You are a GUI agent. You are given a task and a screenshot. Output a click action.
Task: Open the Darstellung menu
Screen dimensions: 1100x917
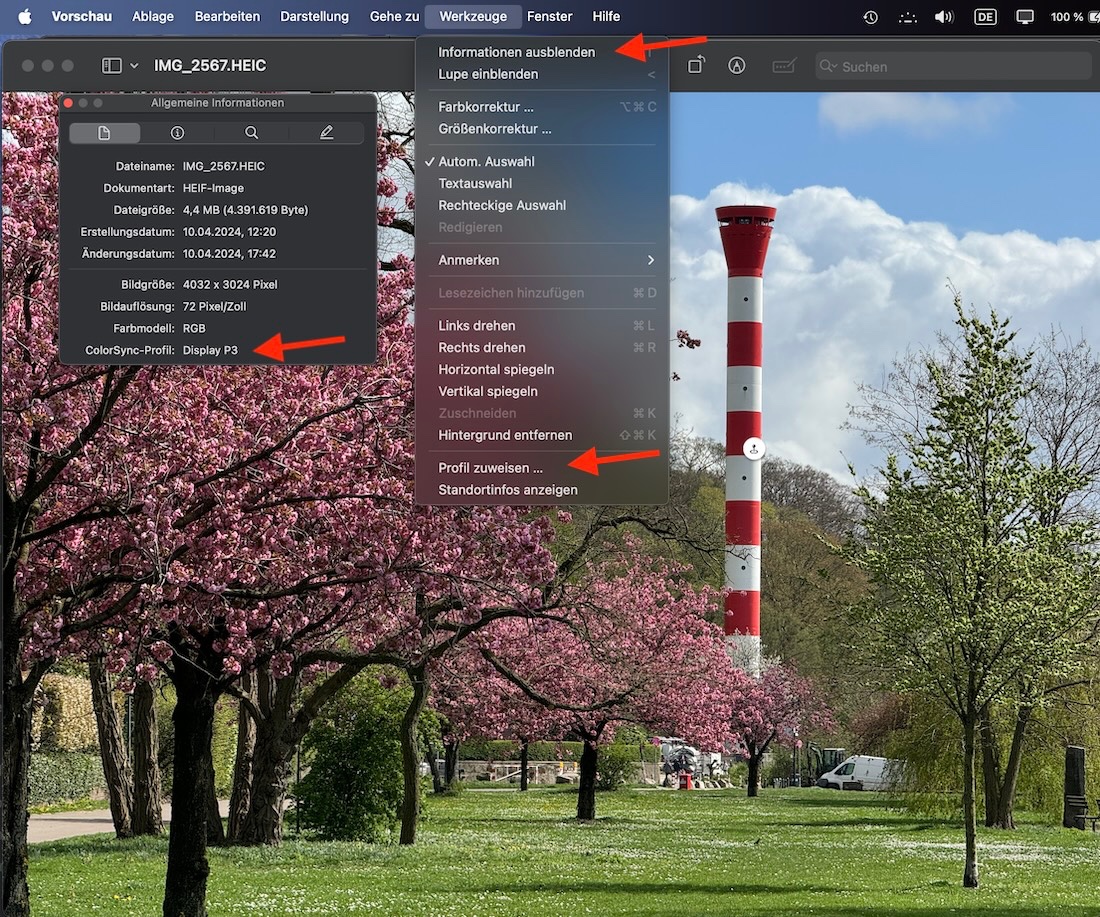point(314,16)
